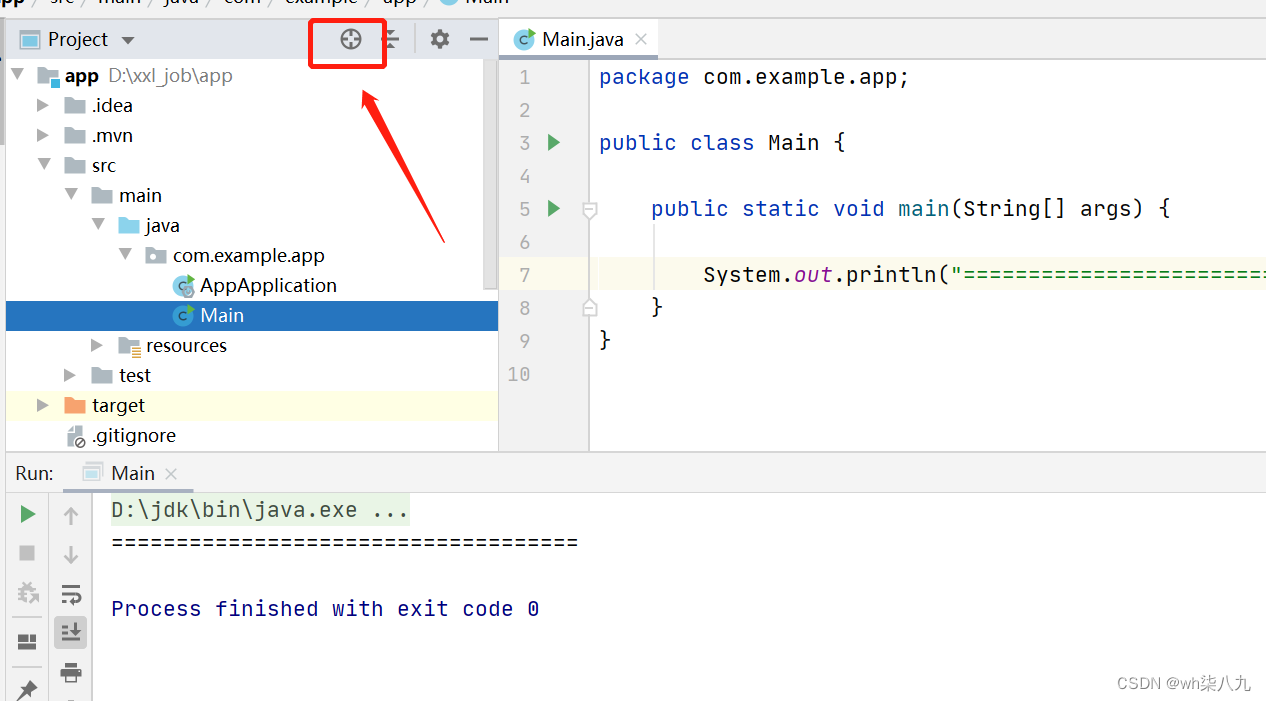1266x701 pixels.
Task: Open the Project view dropdown arrow
Action: pyautogui.click(x=128, y=41)
